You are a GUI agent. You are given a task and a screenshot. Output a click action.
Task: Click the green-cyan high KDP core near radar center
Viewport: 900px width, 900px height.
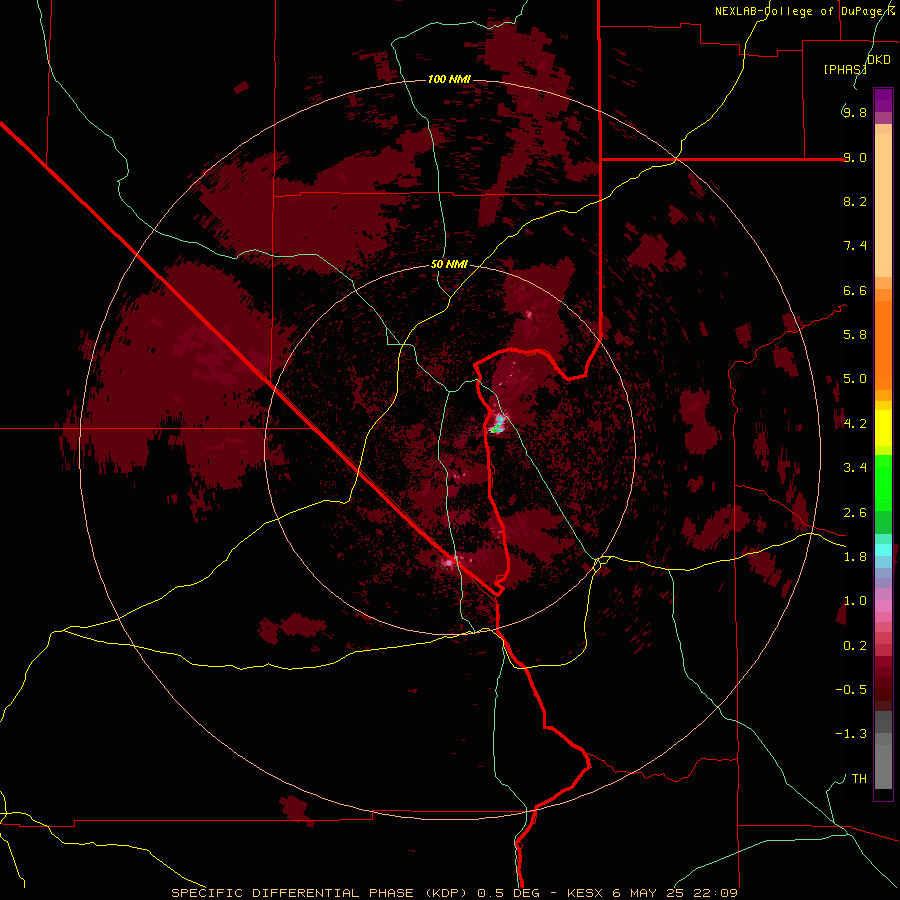tap(497, 425)
